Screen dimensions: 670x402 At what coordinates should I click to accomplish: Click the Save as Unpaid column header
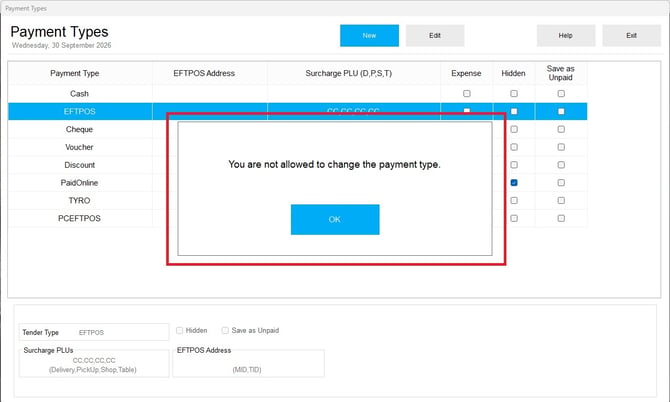561,73
